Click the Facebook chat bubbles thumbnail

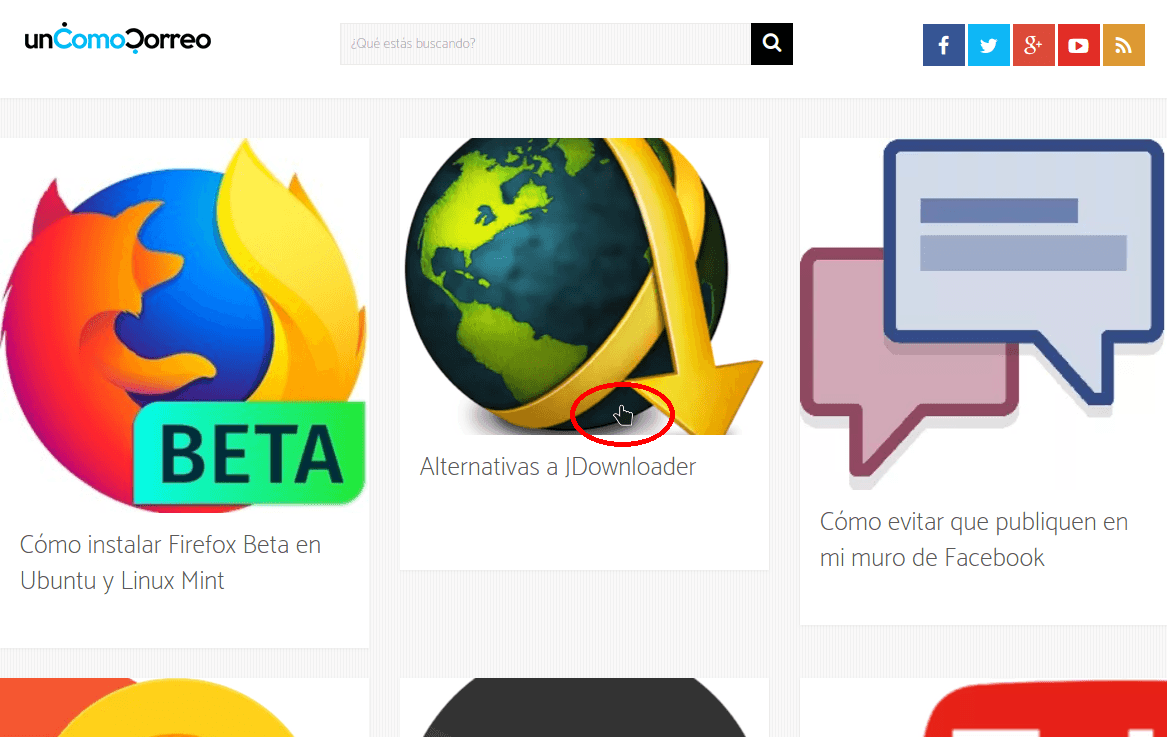click(982, 313)
